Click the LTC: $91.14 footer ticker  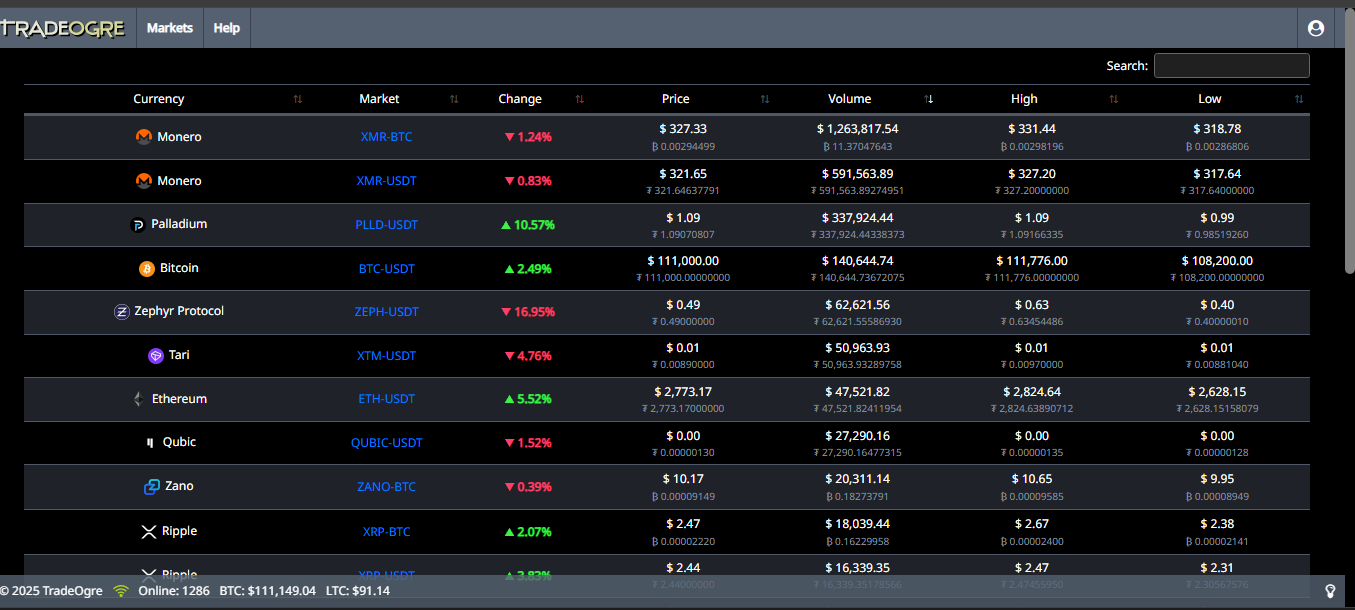(x=358, y=591)
